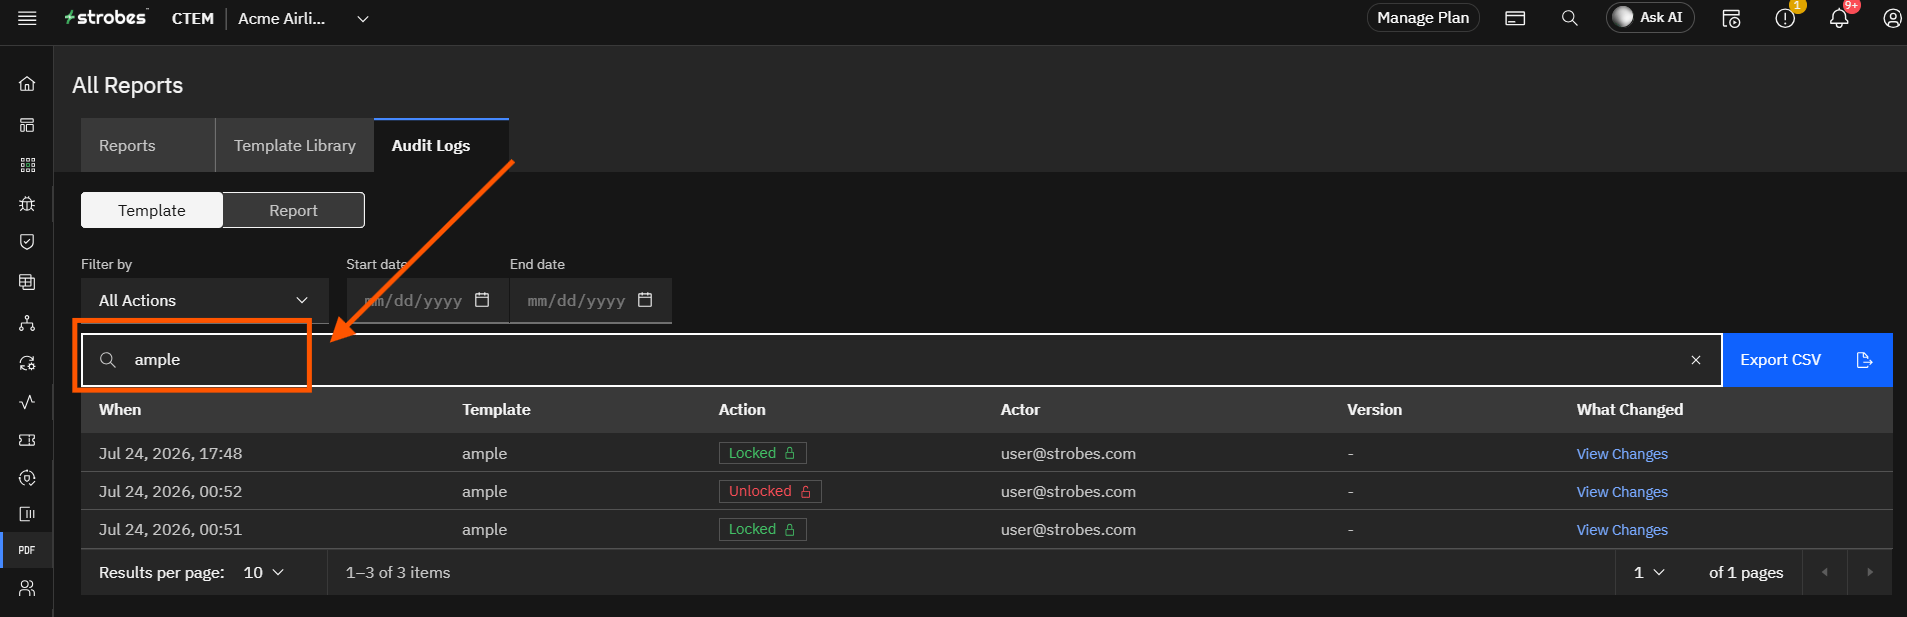1907x617 pixels.
Task: Click the When column header
Action: point(120,410)
